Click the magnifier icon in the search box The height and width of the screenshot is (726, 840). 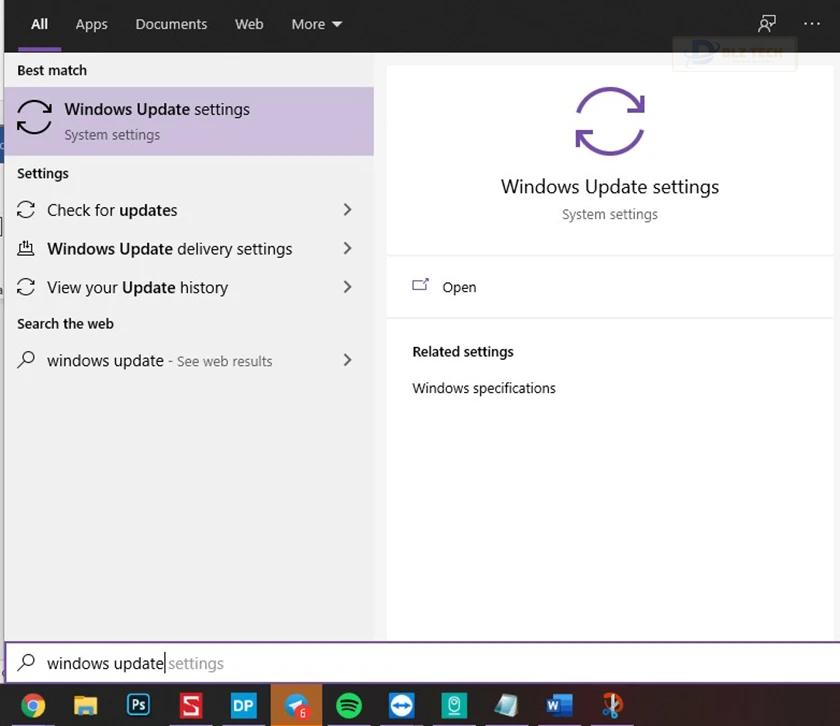point(26,663)
